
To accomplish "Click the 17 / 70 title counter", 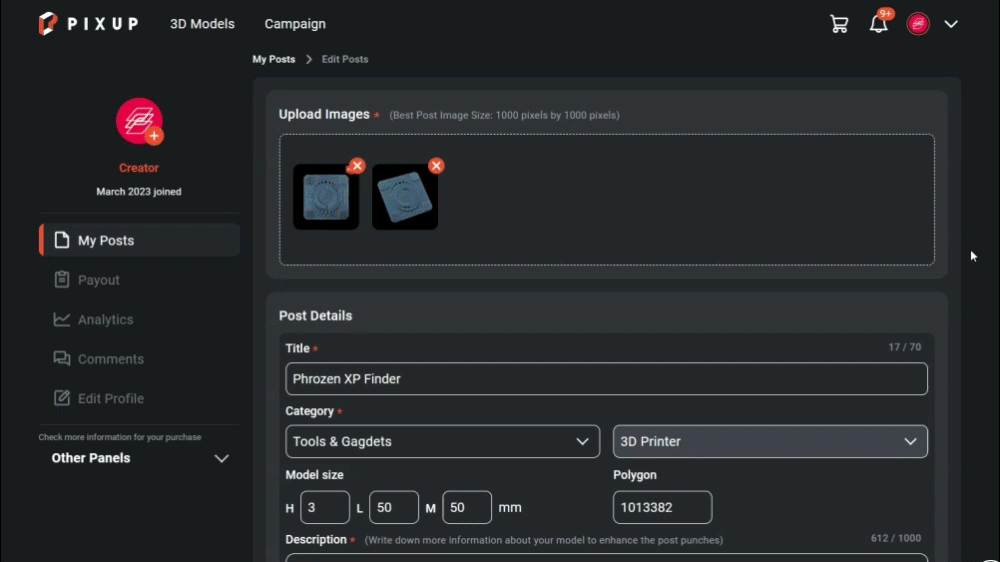I will [x=904, y=347].
